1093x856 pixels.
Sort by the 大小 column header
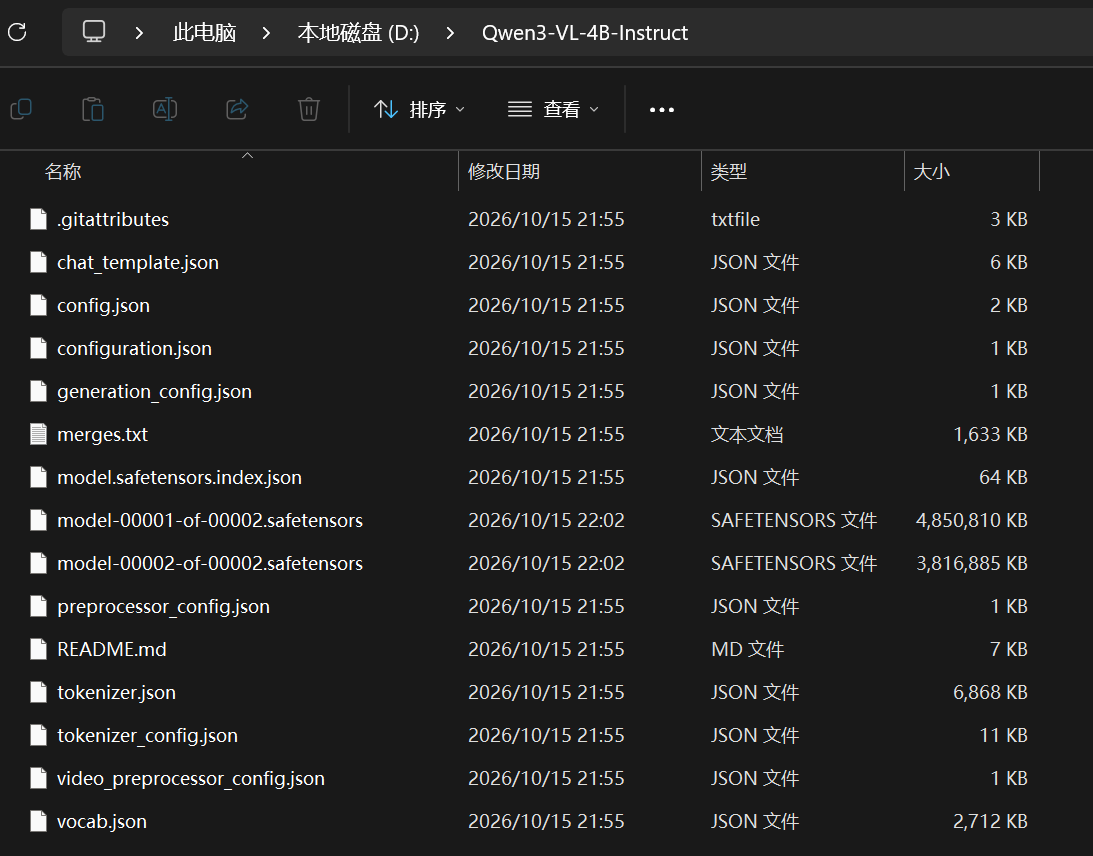tap(931, 171)
